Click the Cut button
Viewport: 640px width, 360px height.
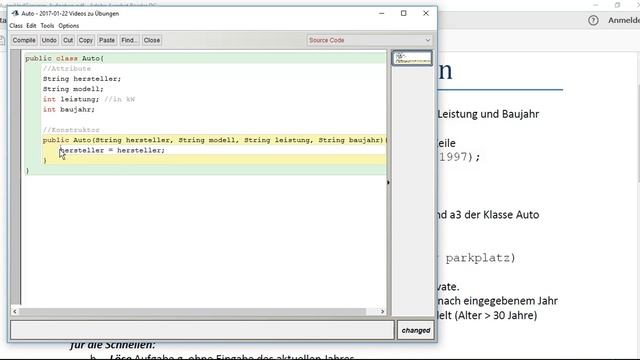point(68,40)
